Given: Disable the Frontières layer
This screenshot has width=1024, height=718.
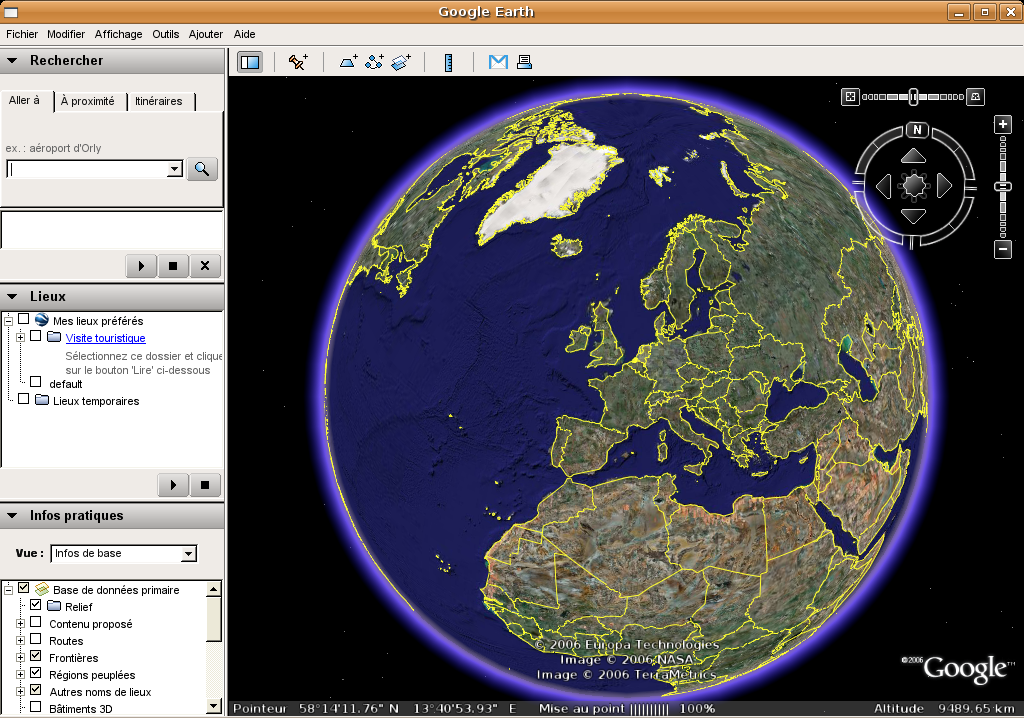Looking at the screenshot, I should [36, 656].
